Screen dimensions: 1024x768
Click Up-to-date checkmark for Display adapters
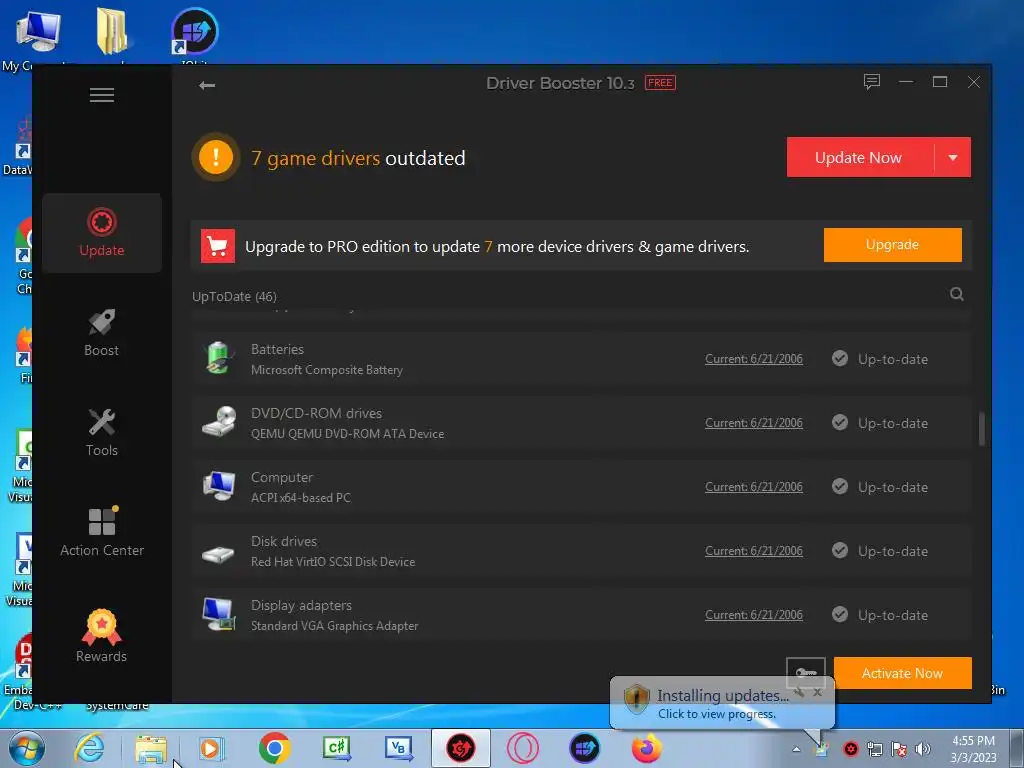(840, 615)
